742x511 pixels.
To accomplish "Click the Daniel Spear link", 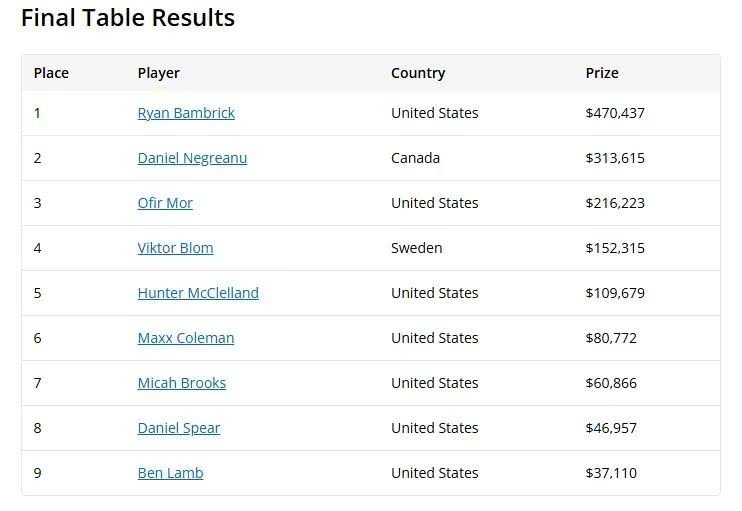I will [x=179, y=428].
